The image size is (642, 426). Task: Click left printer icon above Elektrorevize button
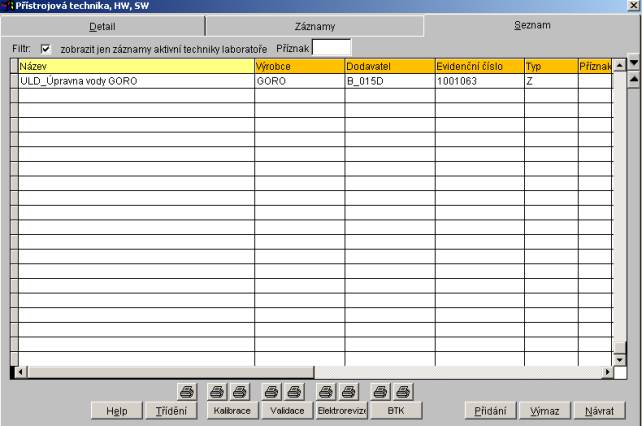click(x=325, y=393)
